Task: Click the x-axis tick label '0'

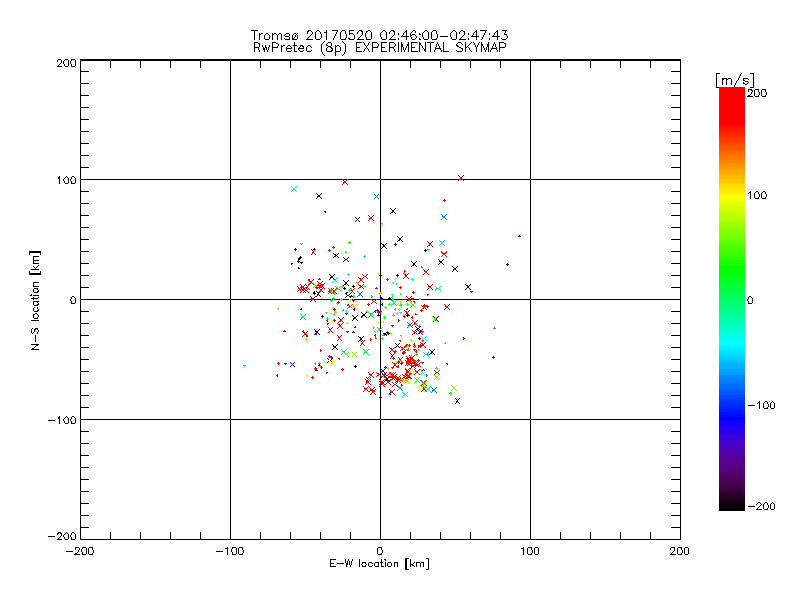Action: (380, 551)
